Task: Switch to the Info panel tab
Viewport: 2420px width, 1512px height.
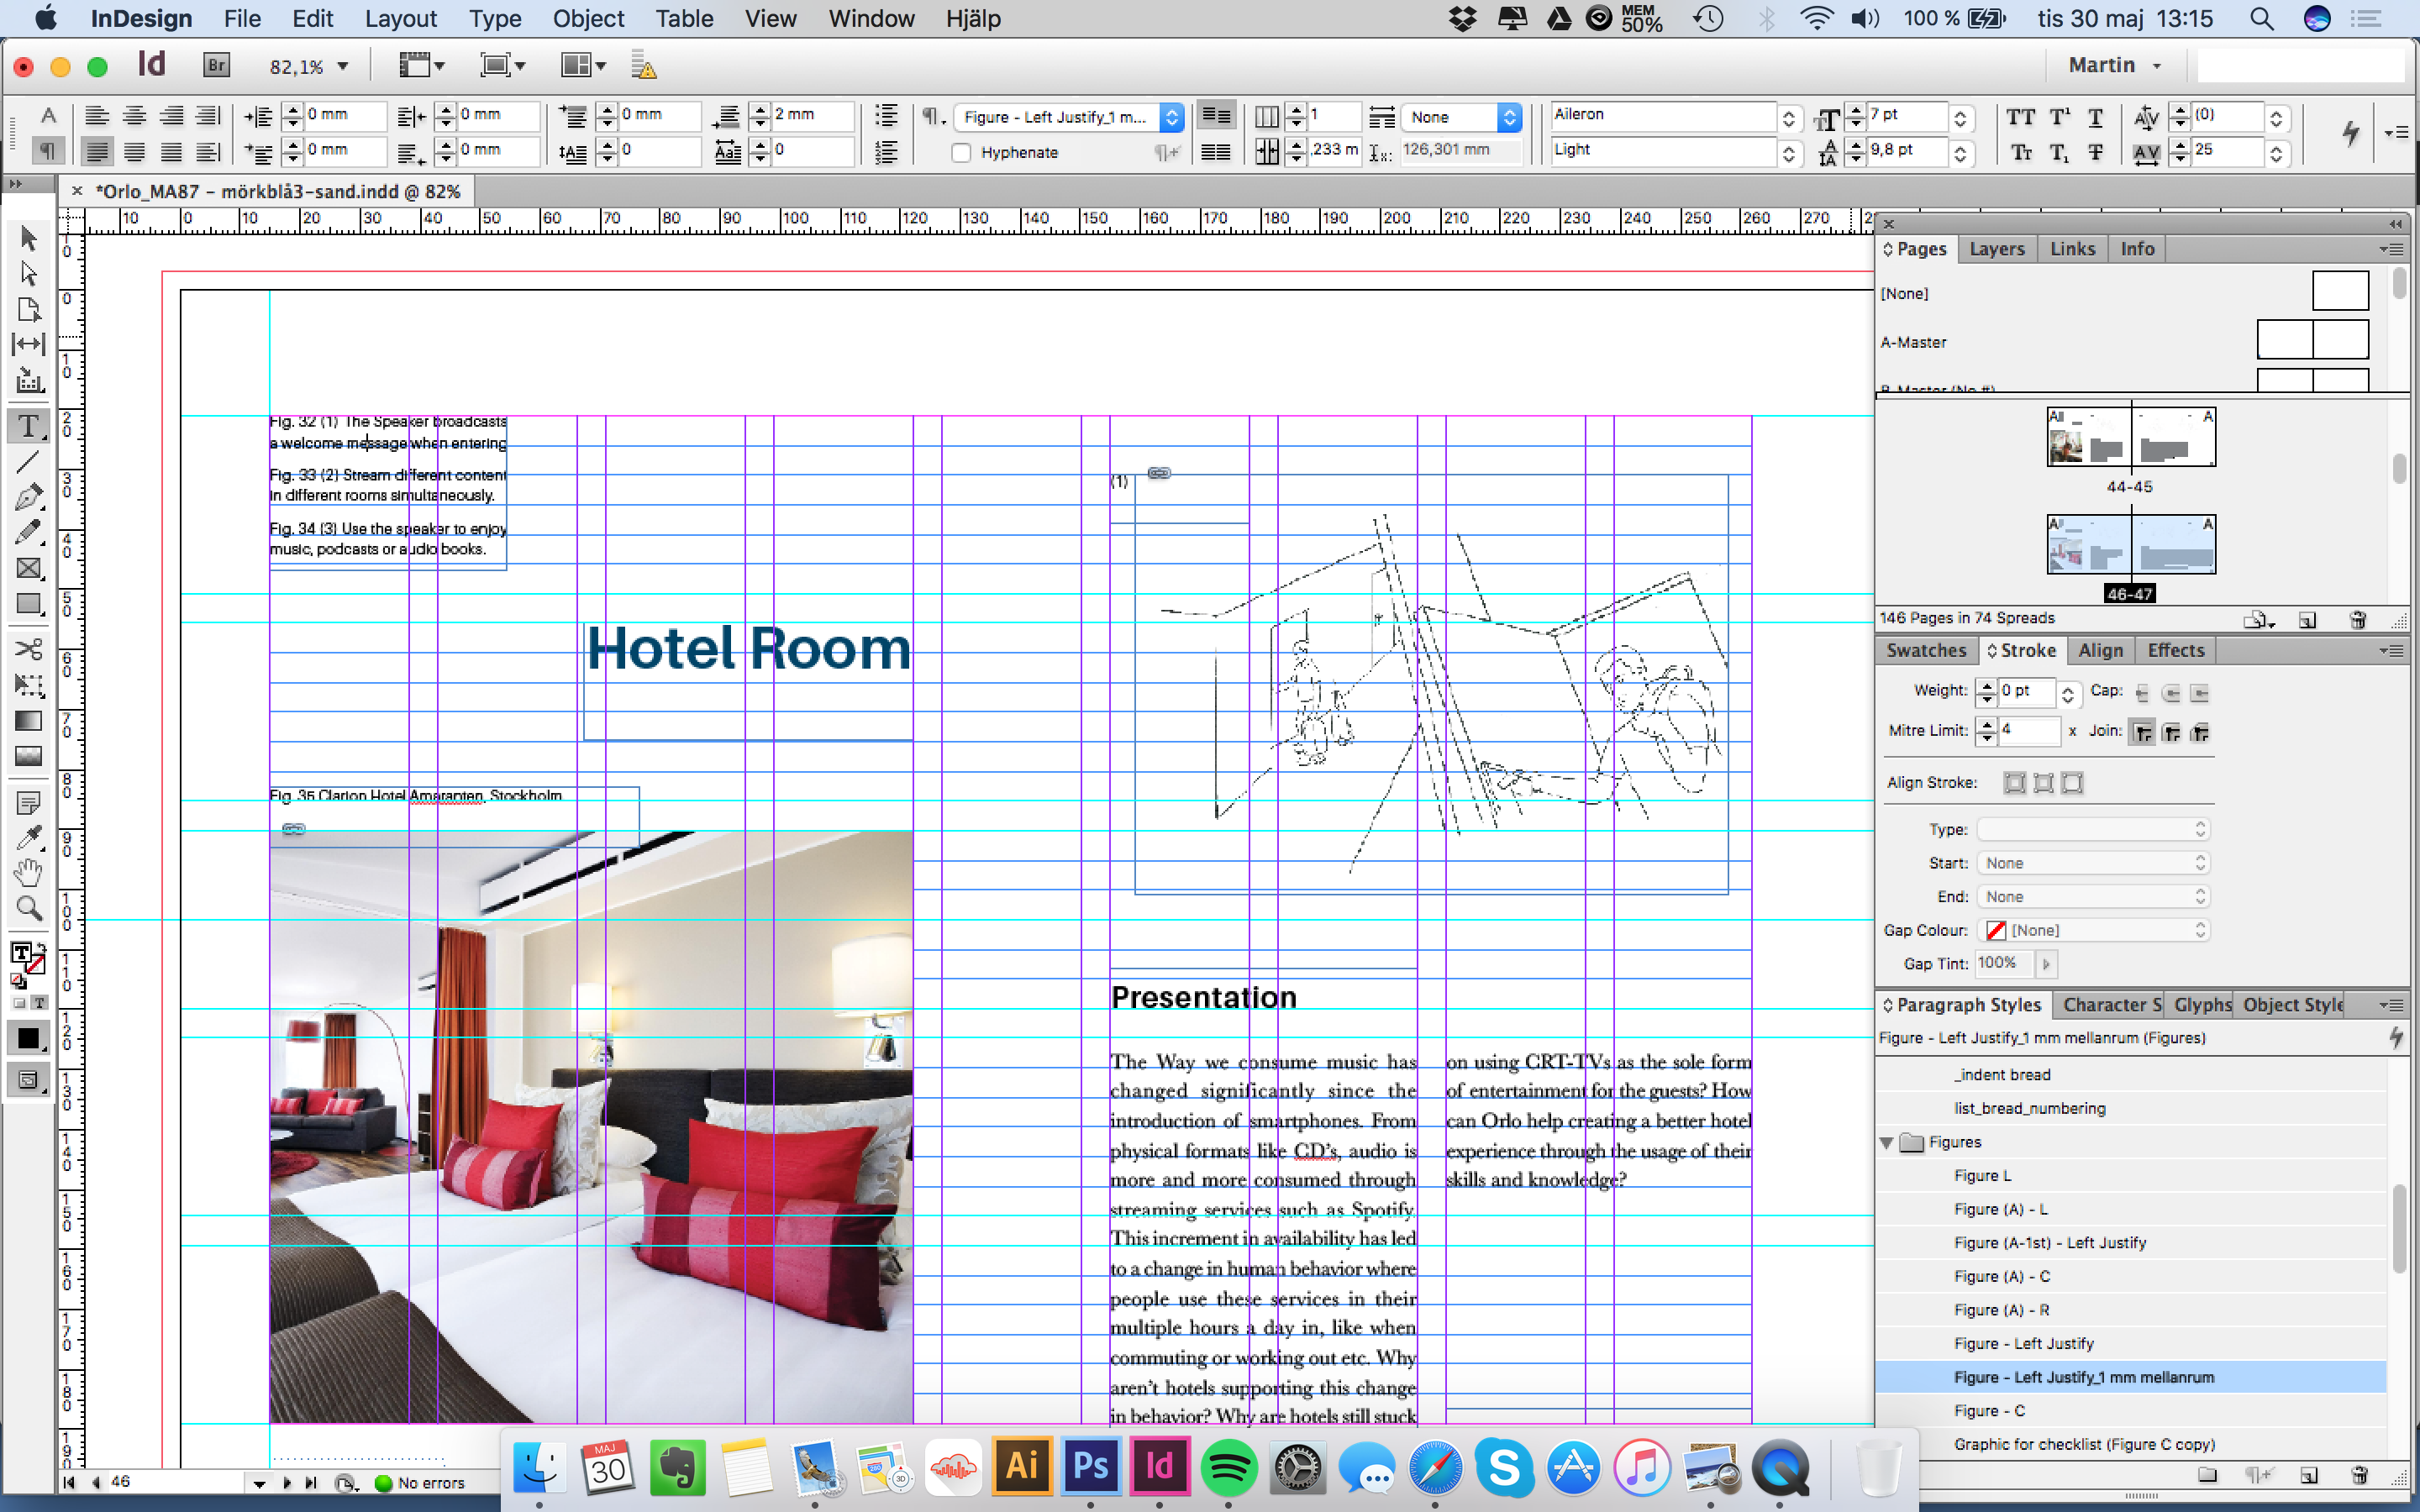Action: click(x=2133, y=247)
